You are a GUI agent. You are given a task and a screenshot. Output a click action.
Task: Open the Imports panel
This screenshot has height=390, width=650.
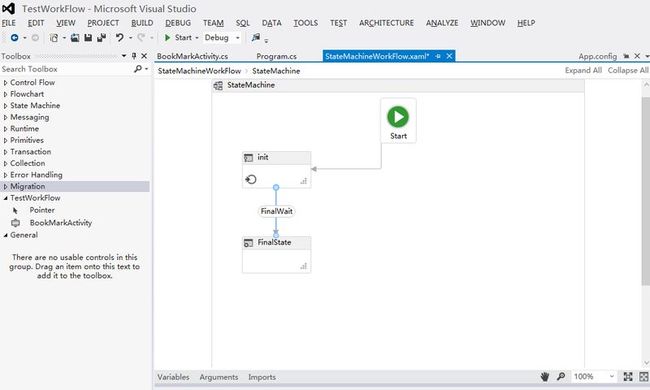tap(262, 377)
